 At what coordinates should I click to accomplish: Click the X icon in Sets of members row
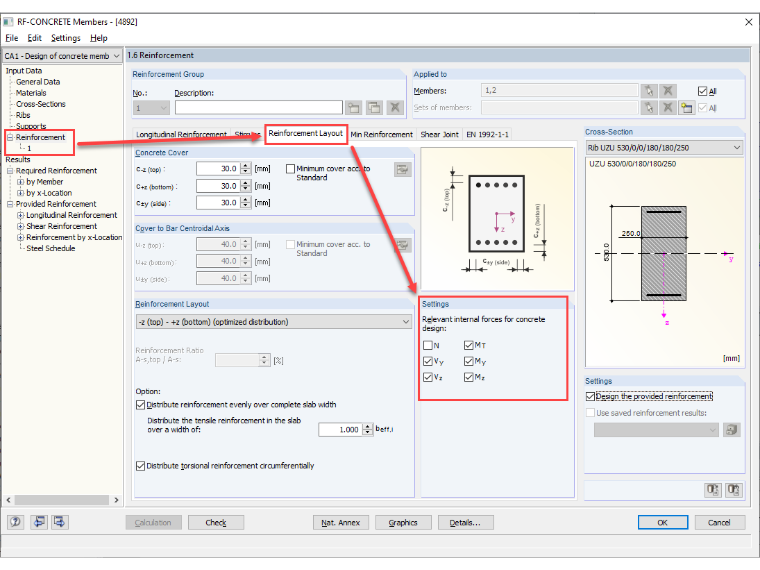click(x=667, y=108)
